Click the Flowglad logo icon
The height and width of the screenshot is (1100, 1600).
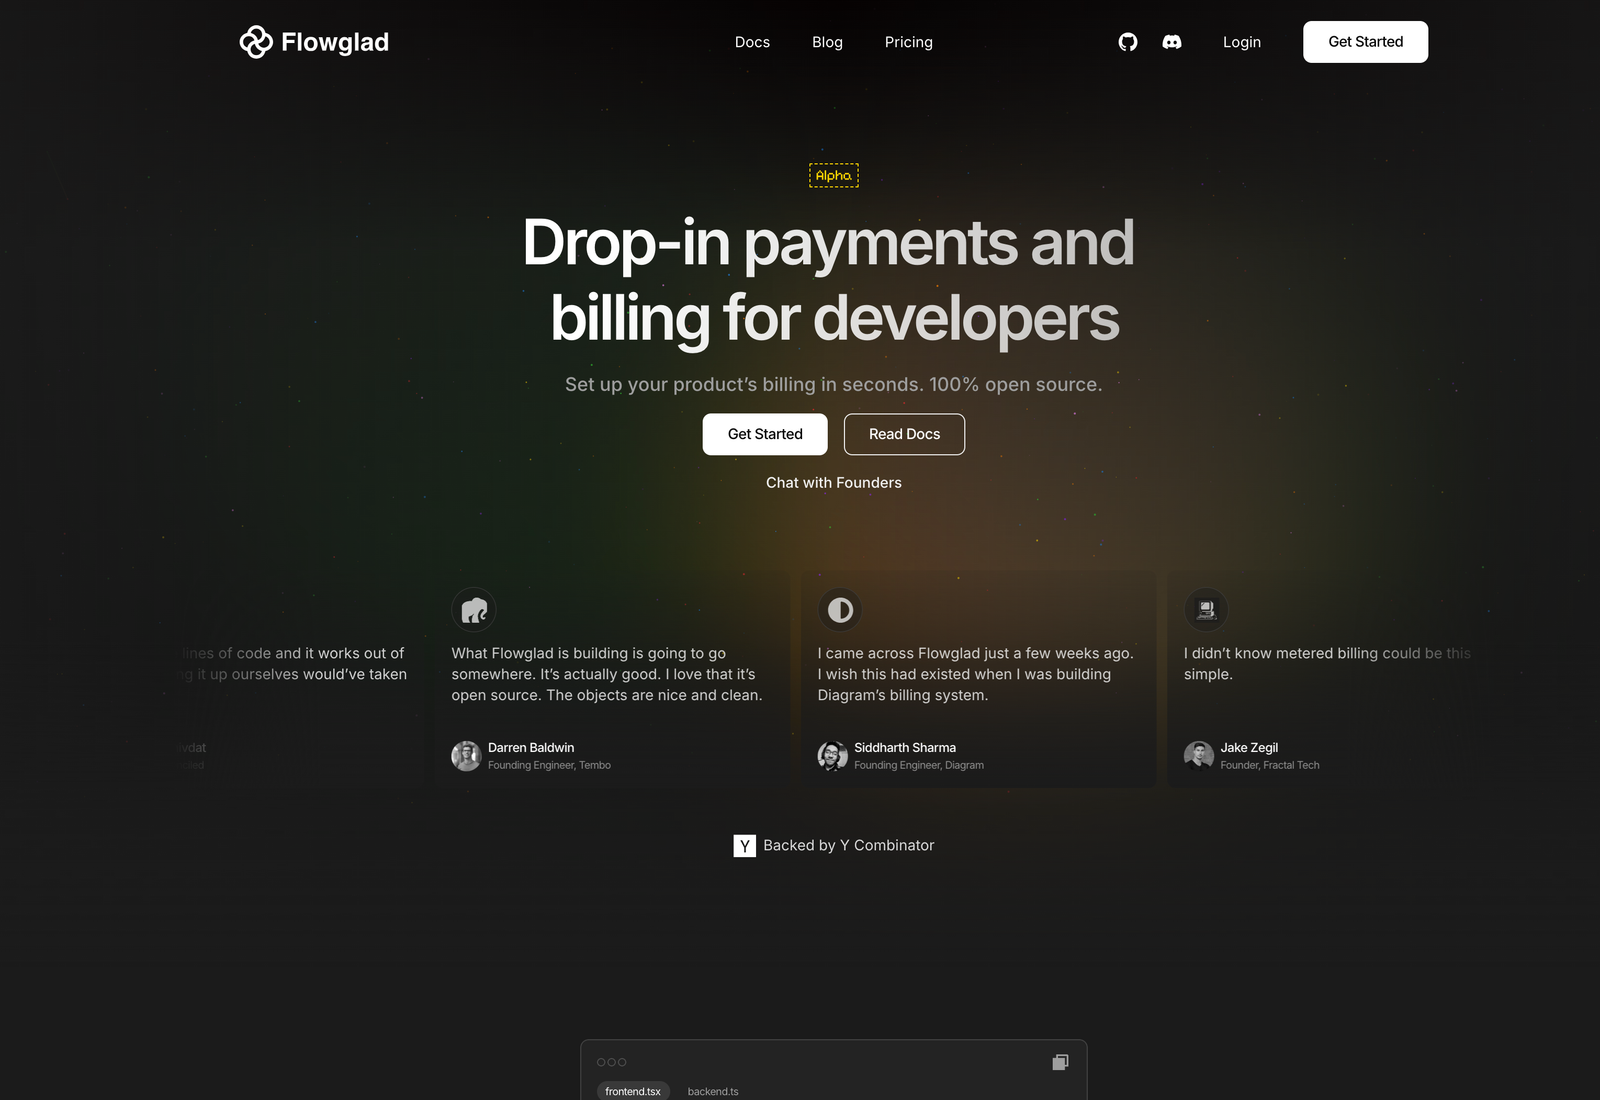pos(256,42)
